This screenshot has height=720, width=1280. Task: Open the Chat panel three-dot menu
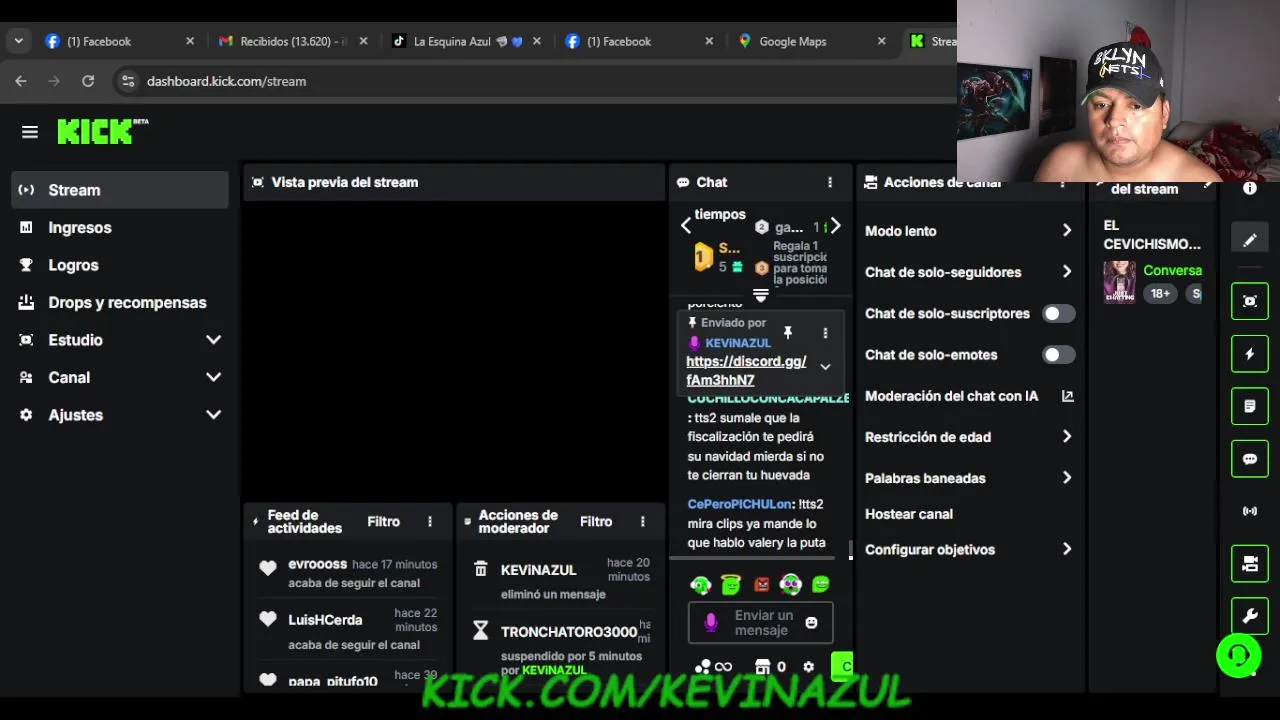pos(829,182)
